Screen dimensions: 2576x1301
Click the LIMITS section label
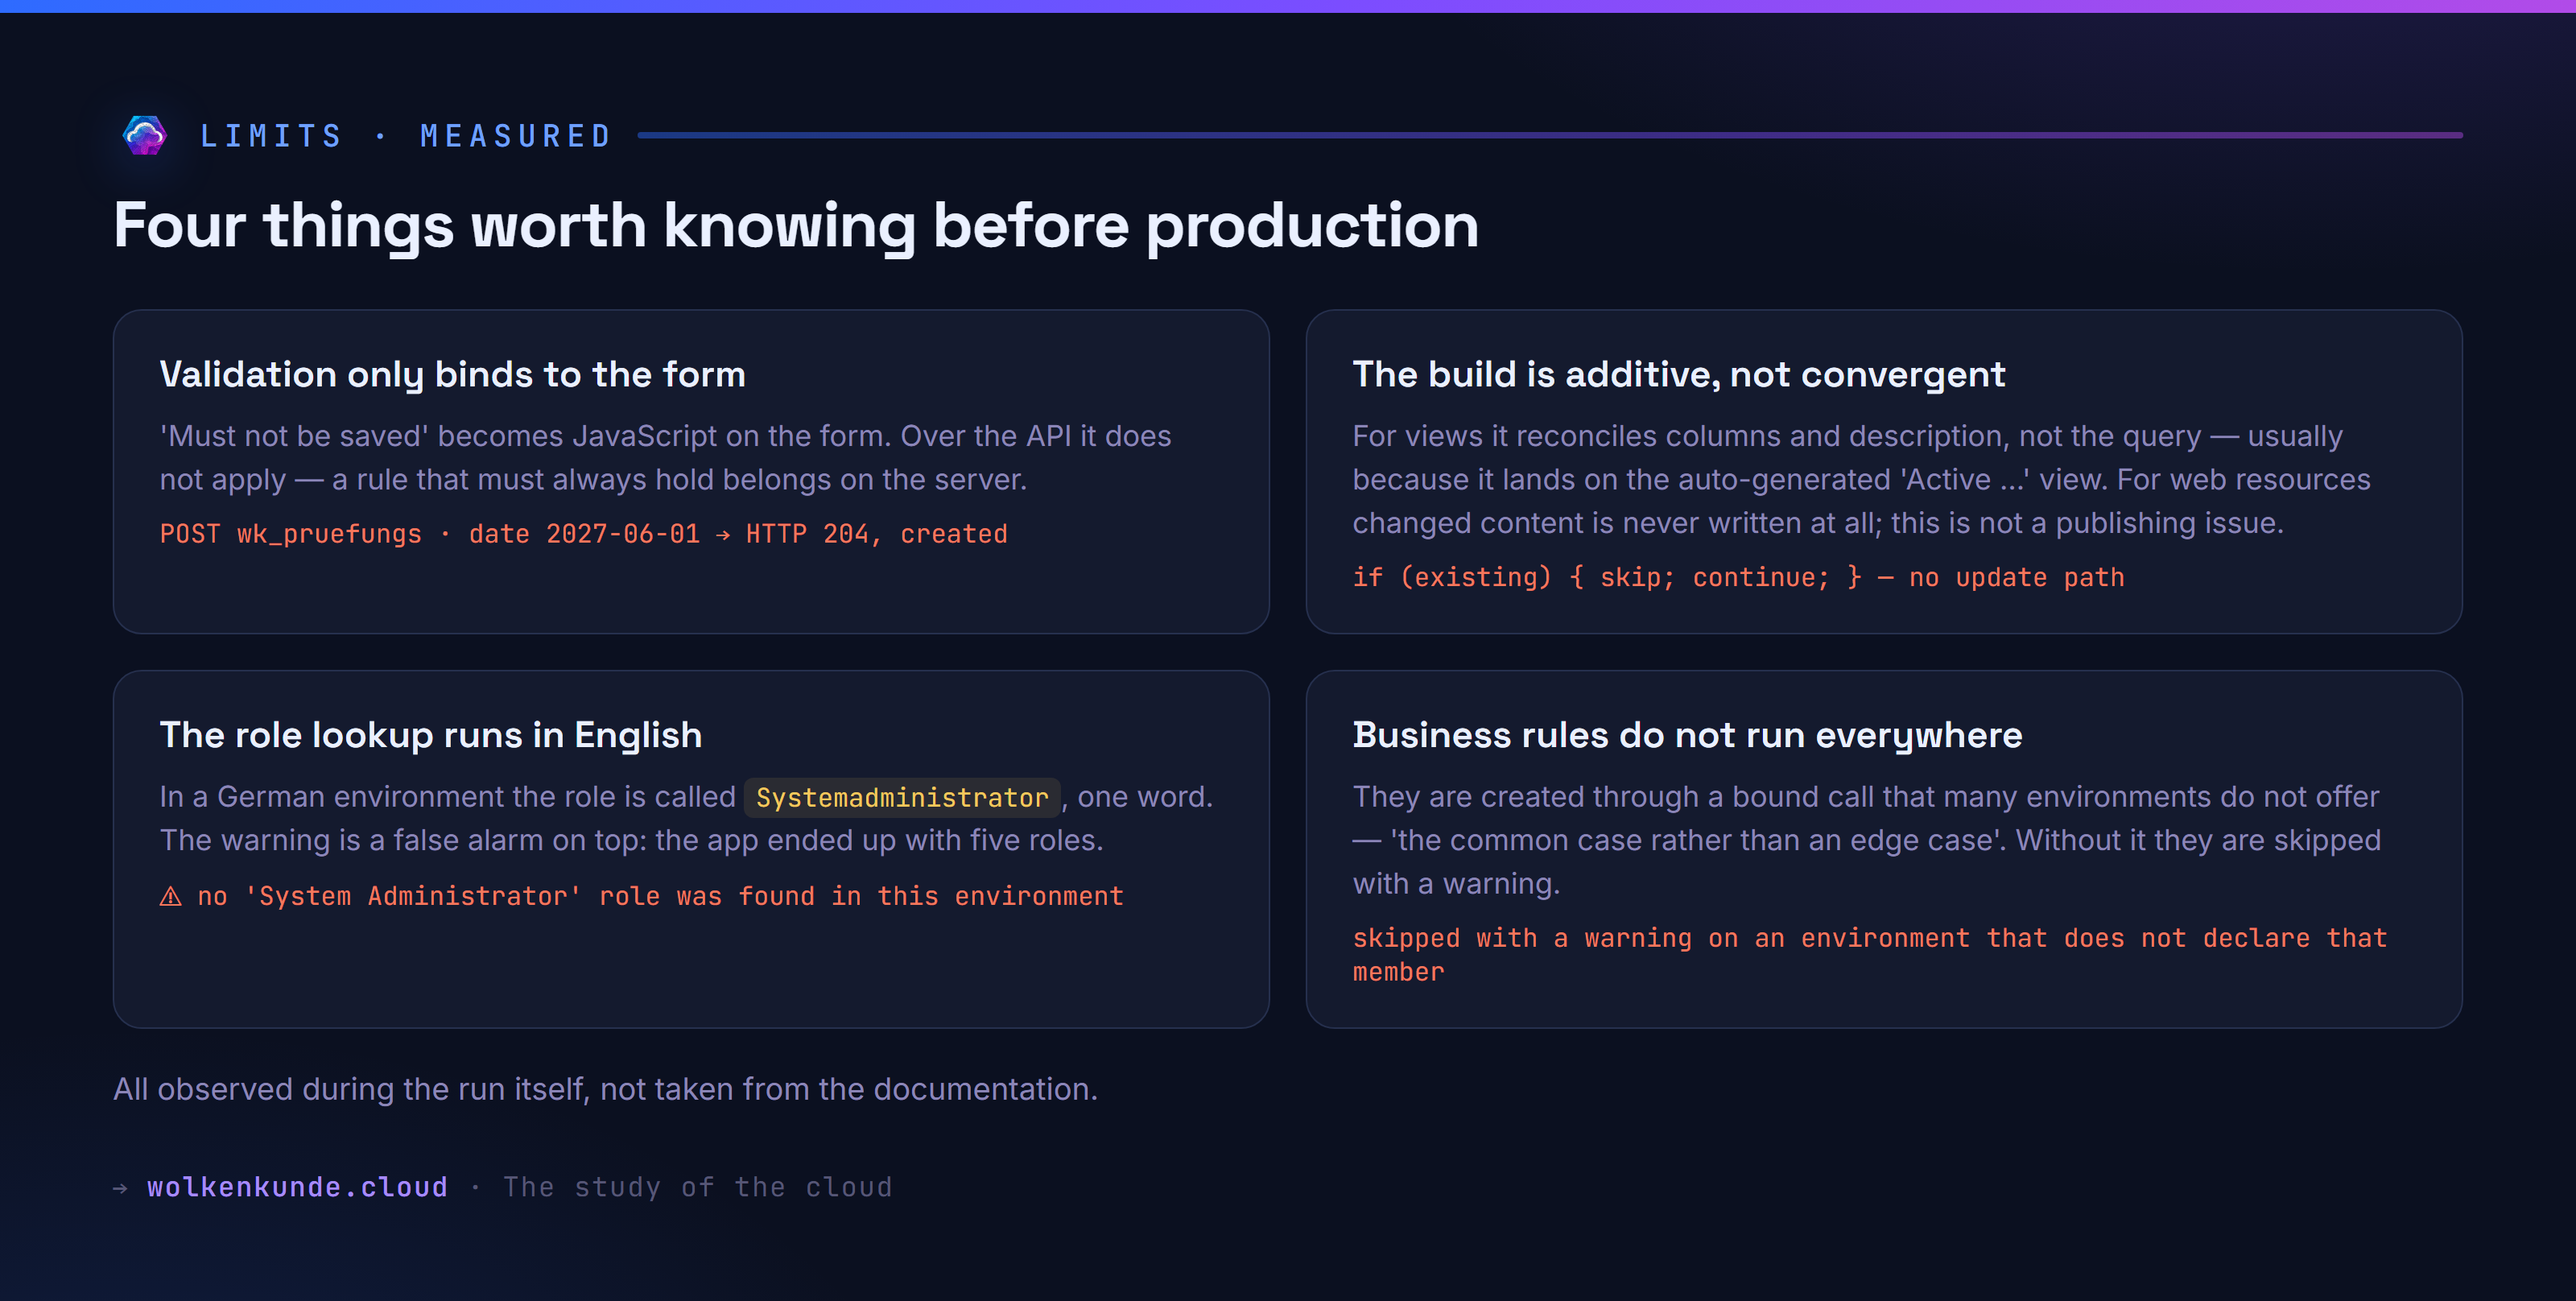pos(272,136)
